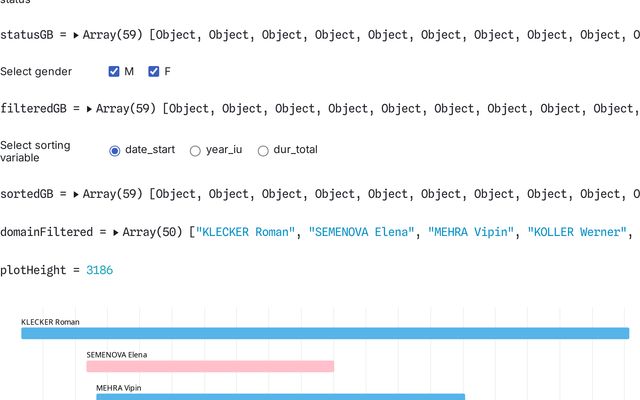Choose year_iu as sorting variable
640x400 pixels.
pos(195,151)
